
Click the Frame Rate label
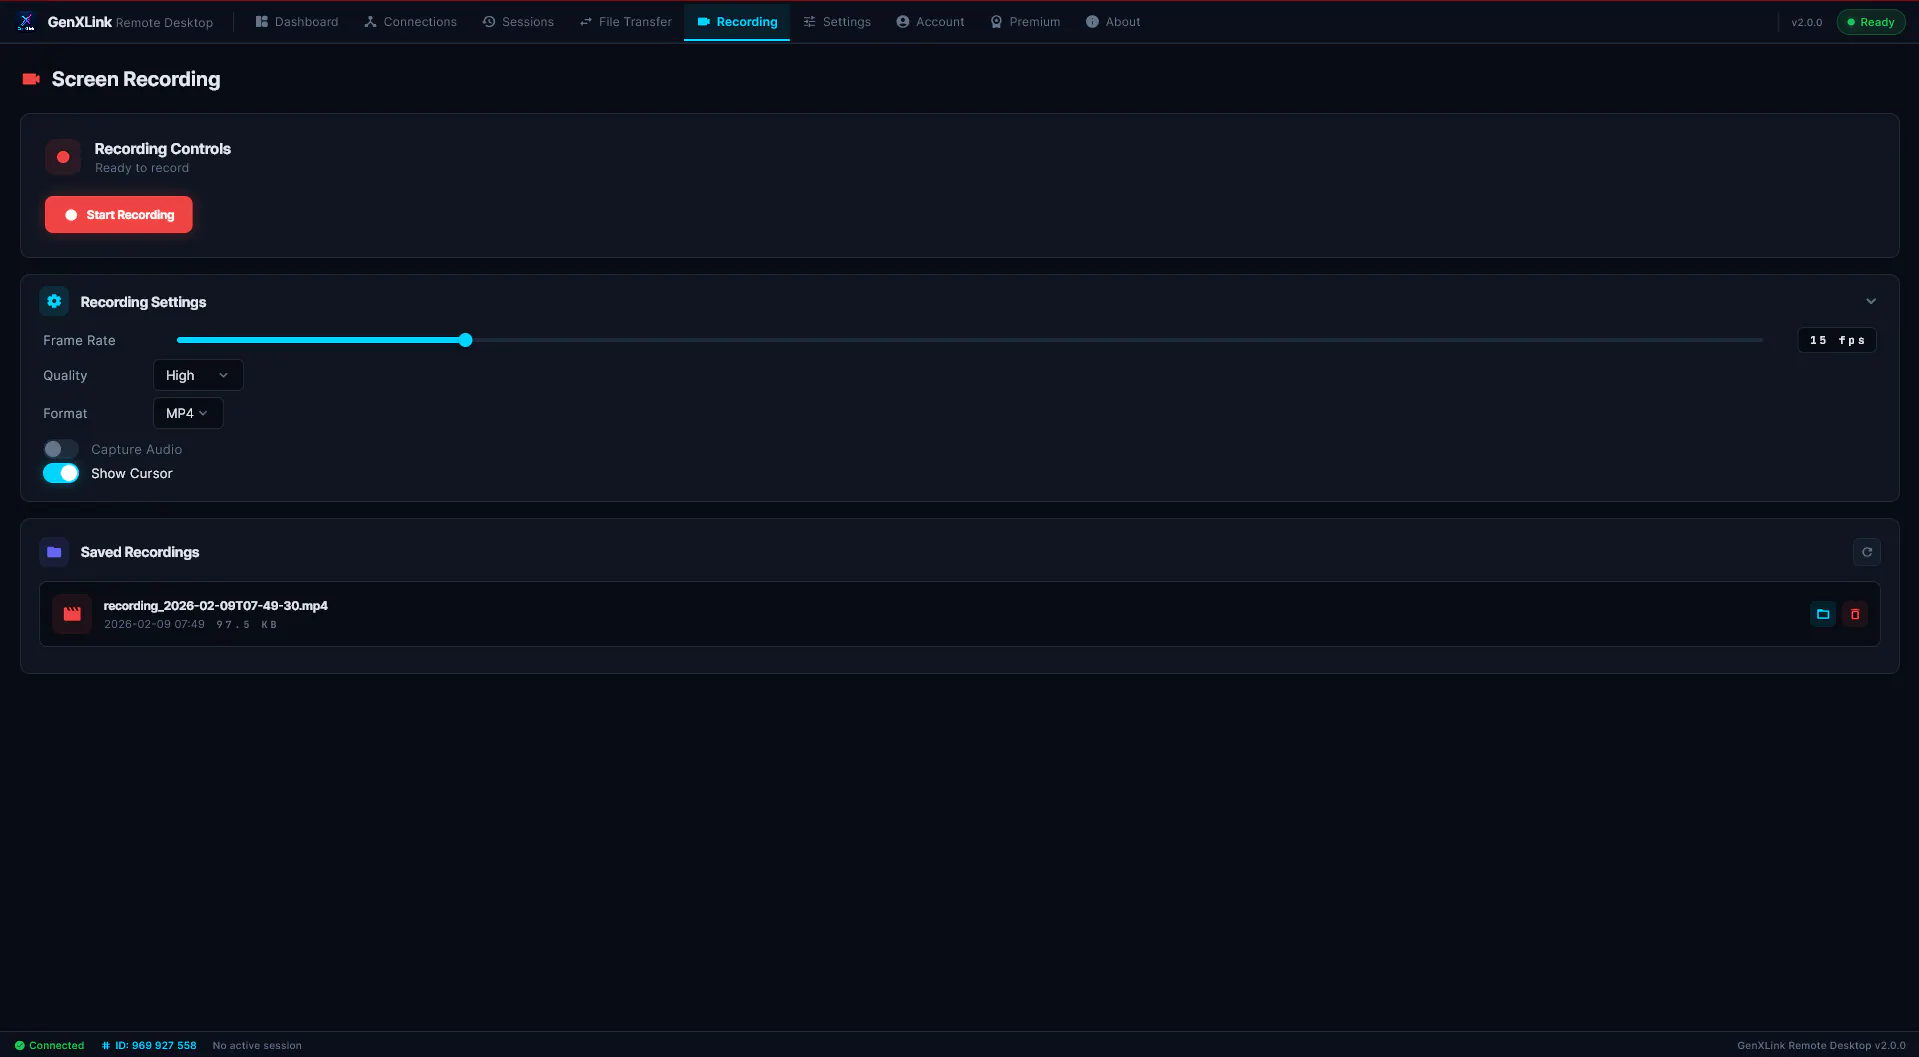coord(79,340)
